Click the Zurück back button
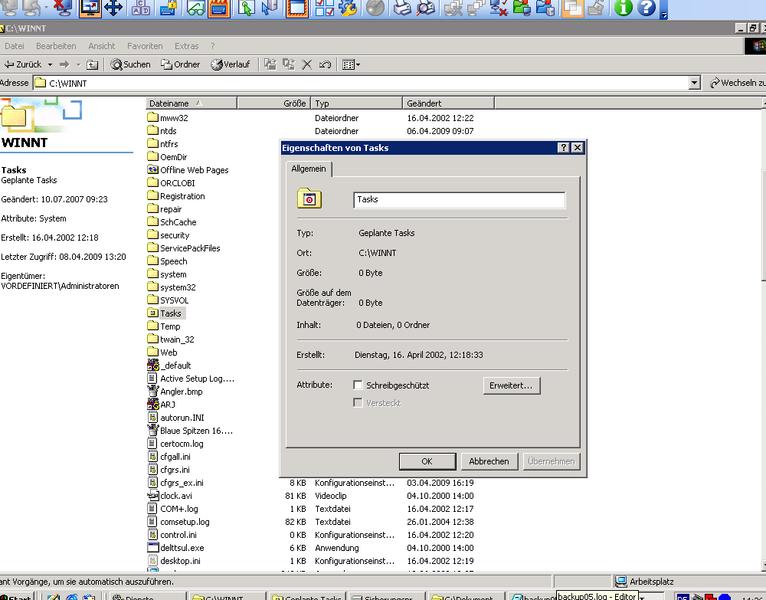The height and width of the screenshot is (600, 766). coord(23,64)
